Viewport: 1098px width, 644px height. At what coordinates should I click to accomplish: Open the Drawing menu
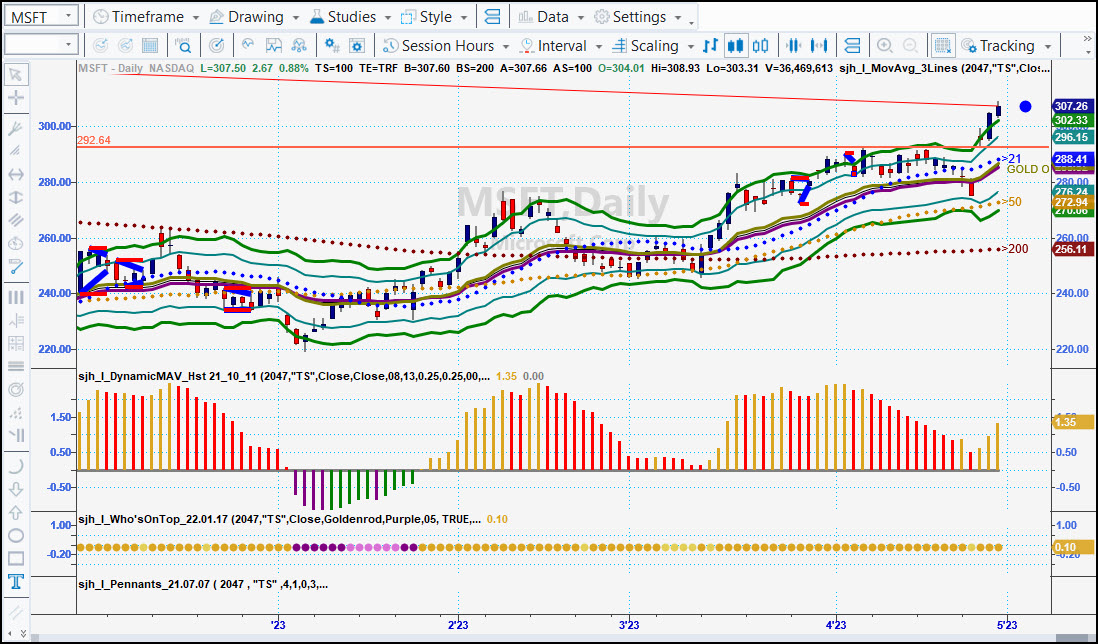coord(255,17)
